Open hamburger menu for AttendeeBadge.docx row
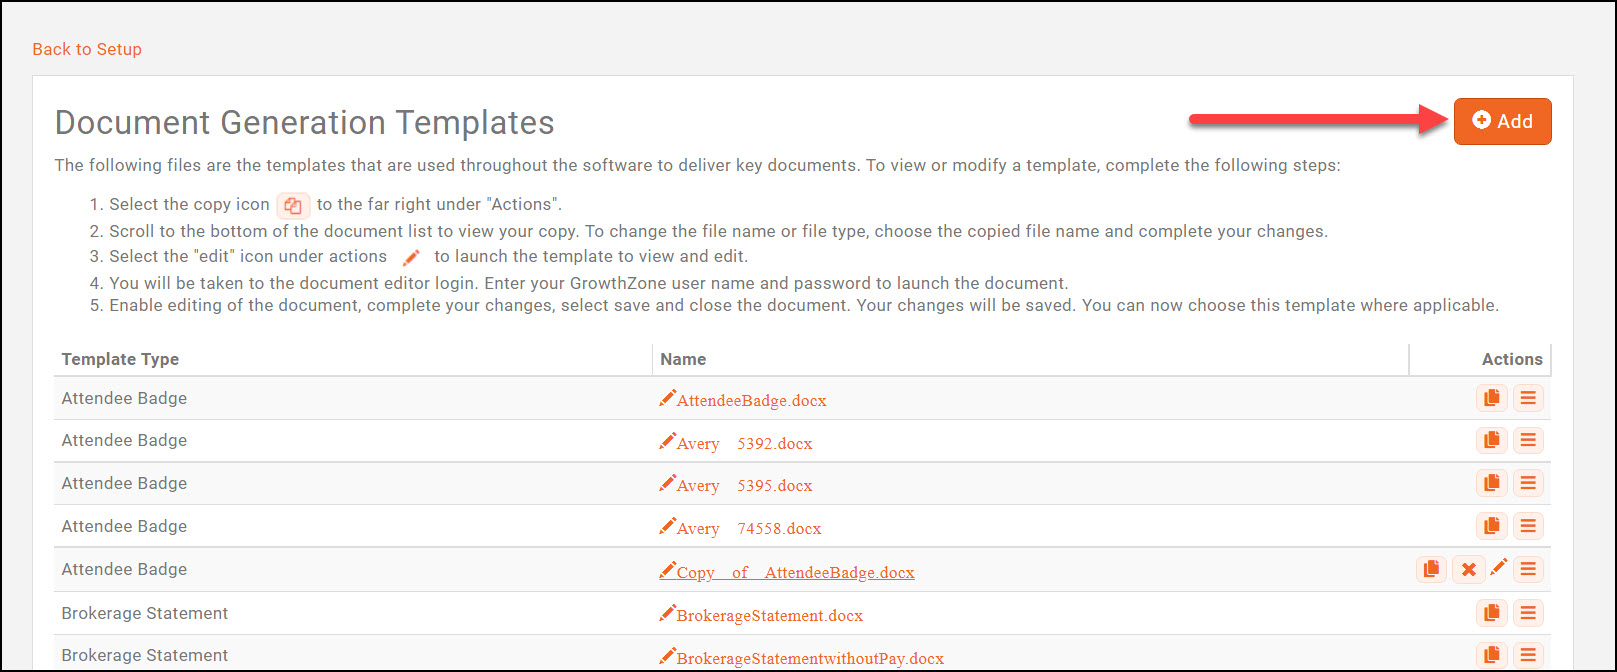The width and height of the screenshot is (1617, 672). pyautogui.click(x=1527, y=398)
